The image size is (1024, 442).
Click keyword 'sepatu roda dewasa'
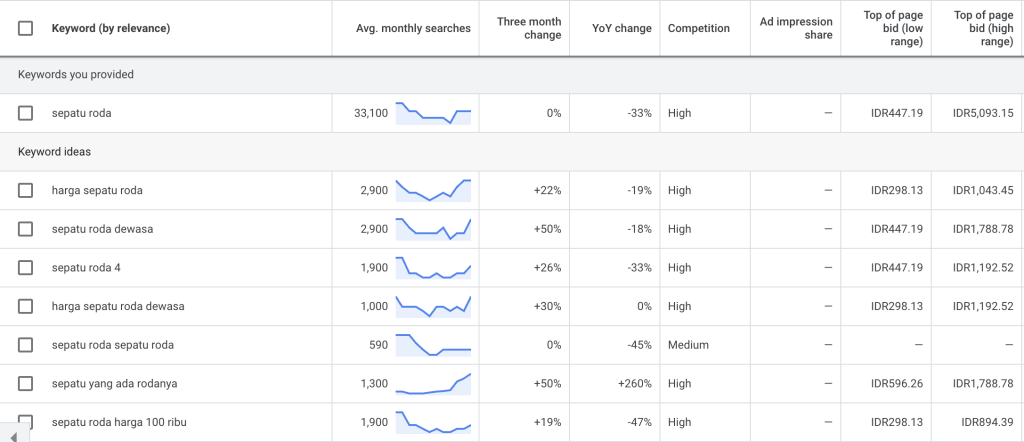pyautogui.click(x=103, y=229)
